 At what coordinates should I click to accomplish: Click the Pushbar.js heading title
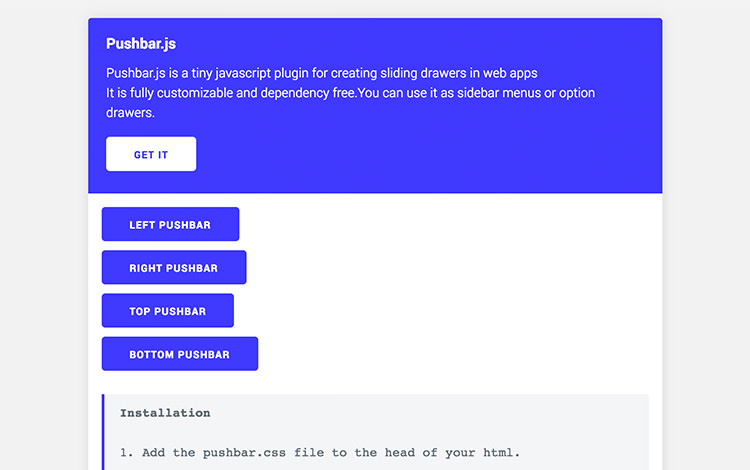pyautogui.click(x=141, y=44)
